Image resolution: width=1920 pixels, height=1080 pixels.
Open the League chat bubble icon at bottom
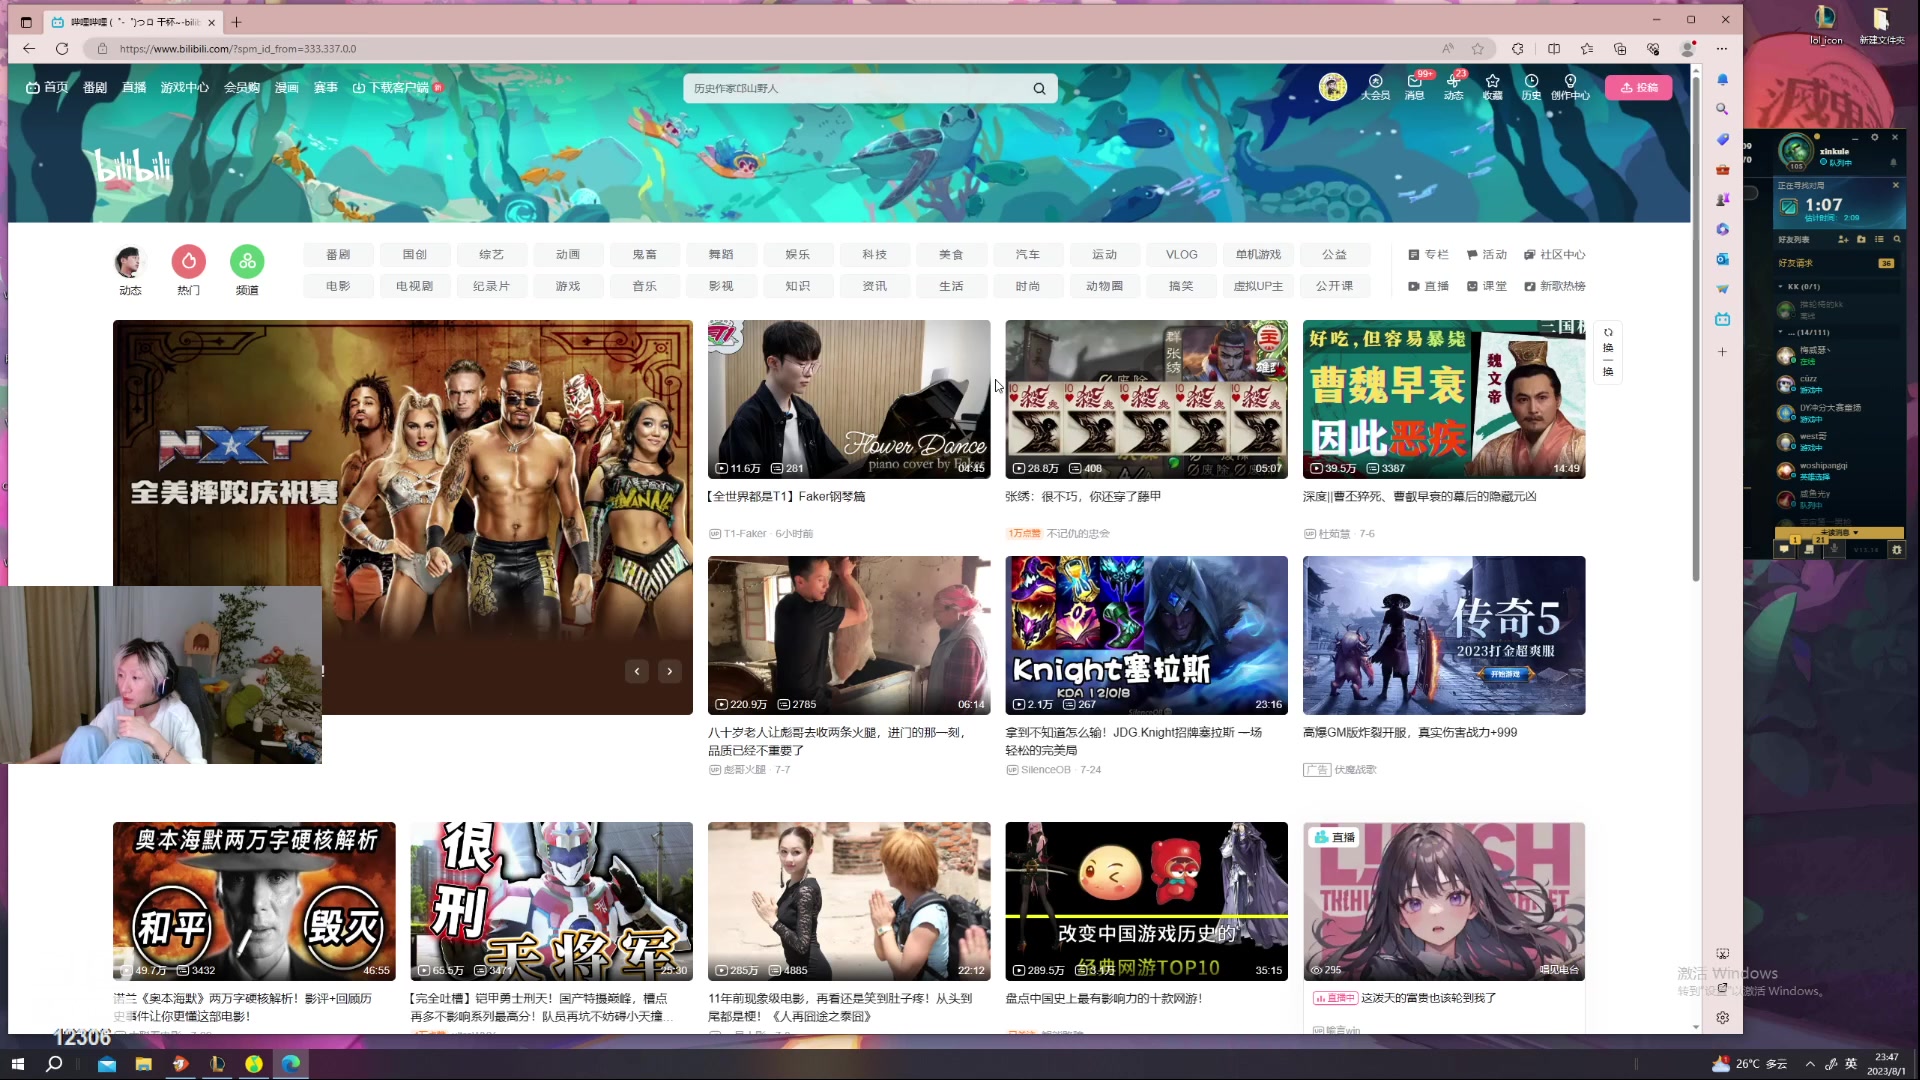(1784, 549)
